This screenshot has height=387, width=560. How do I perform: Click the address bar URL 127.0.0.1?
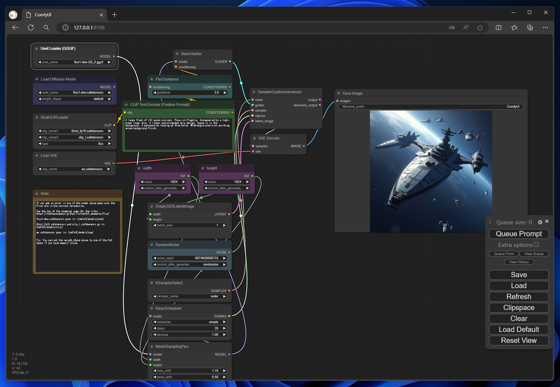pos(89,27)
